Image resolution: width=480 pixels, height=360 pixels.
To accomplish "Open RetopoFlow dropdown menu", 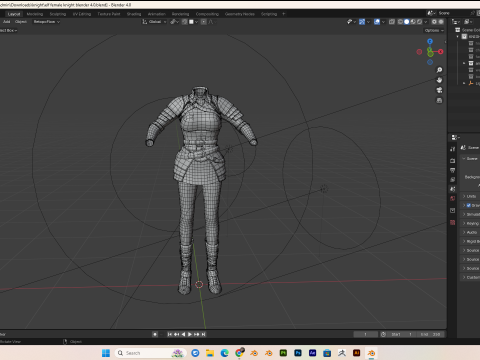I will point(46,22).
